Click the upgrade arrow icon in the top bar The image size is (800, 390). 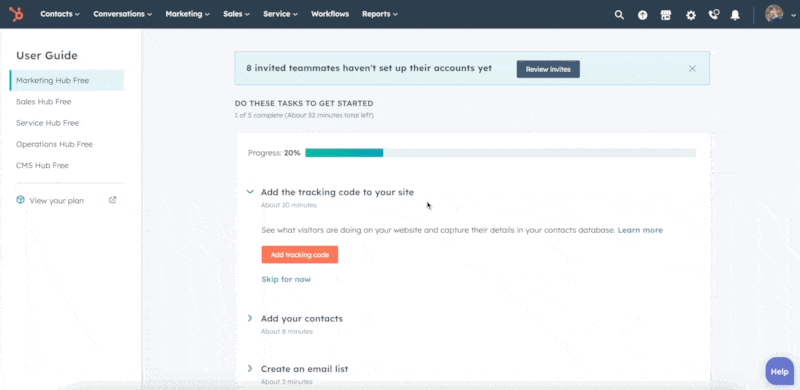pyautogui.click(x=642, y=15)
